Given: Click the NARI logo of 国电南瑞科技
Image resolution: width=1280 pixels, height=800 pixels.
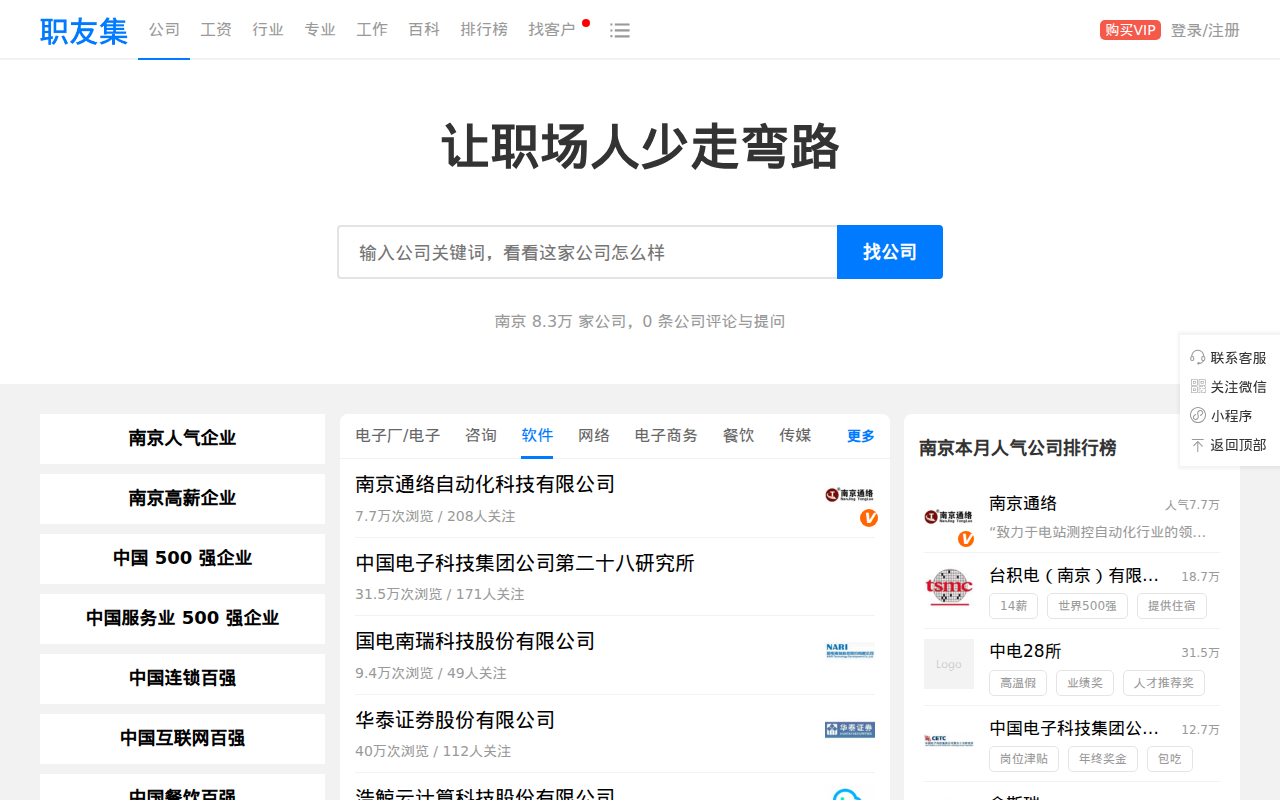Looking at the screenshot, I should click(850, 651).
